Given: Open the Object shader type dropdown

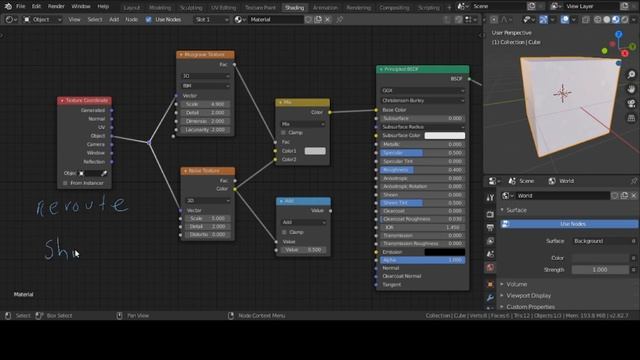Looking at the screenshot, I should (42, 20).
